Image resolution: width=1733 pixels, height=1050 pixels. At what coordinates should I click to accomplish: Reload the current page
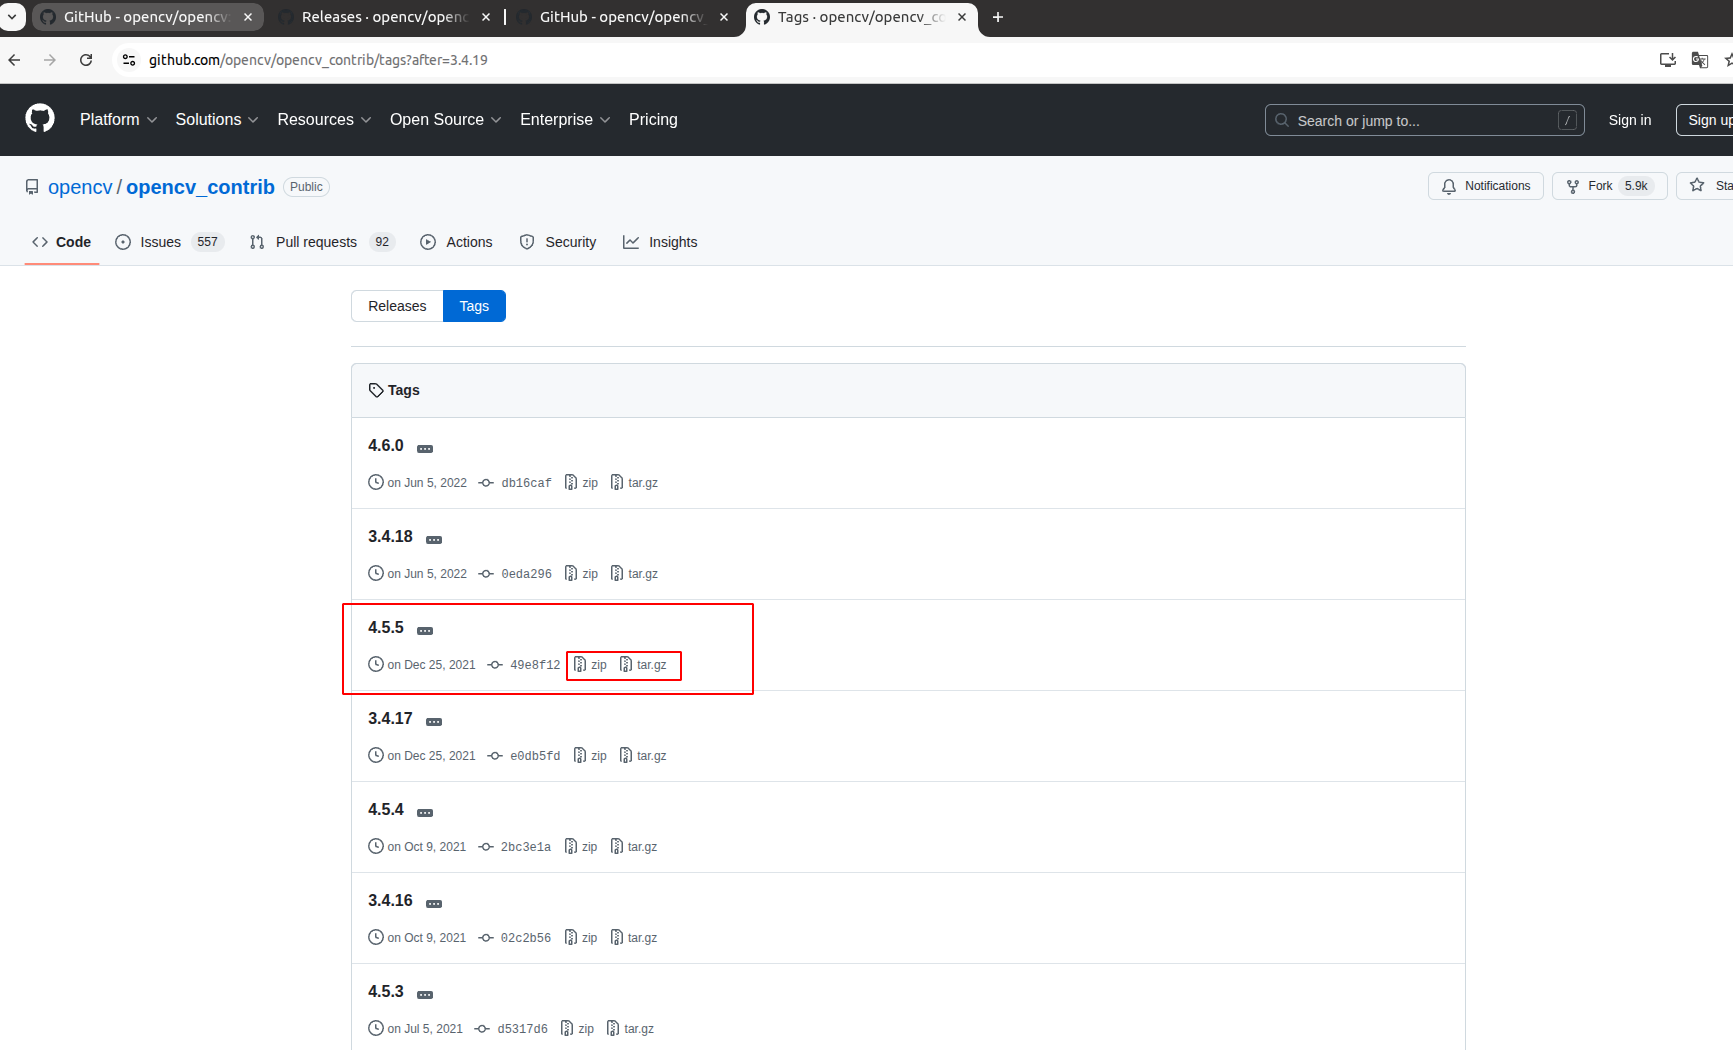click(x=86, y=60)
